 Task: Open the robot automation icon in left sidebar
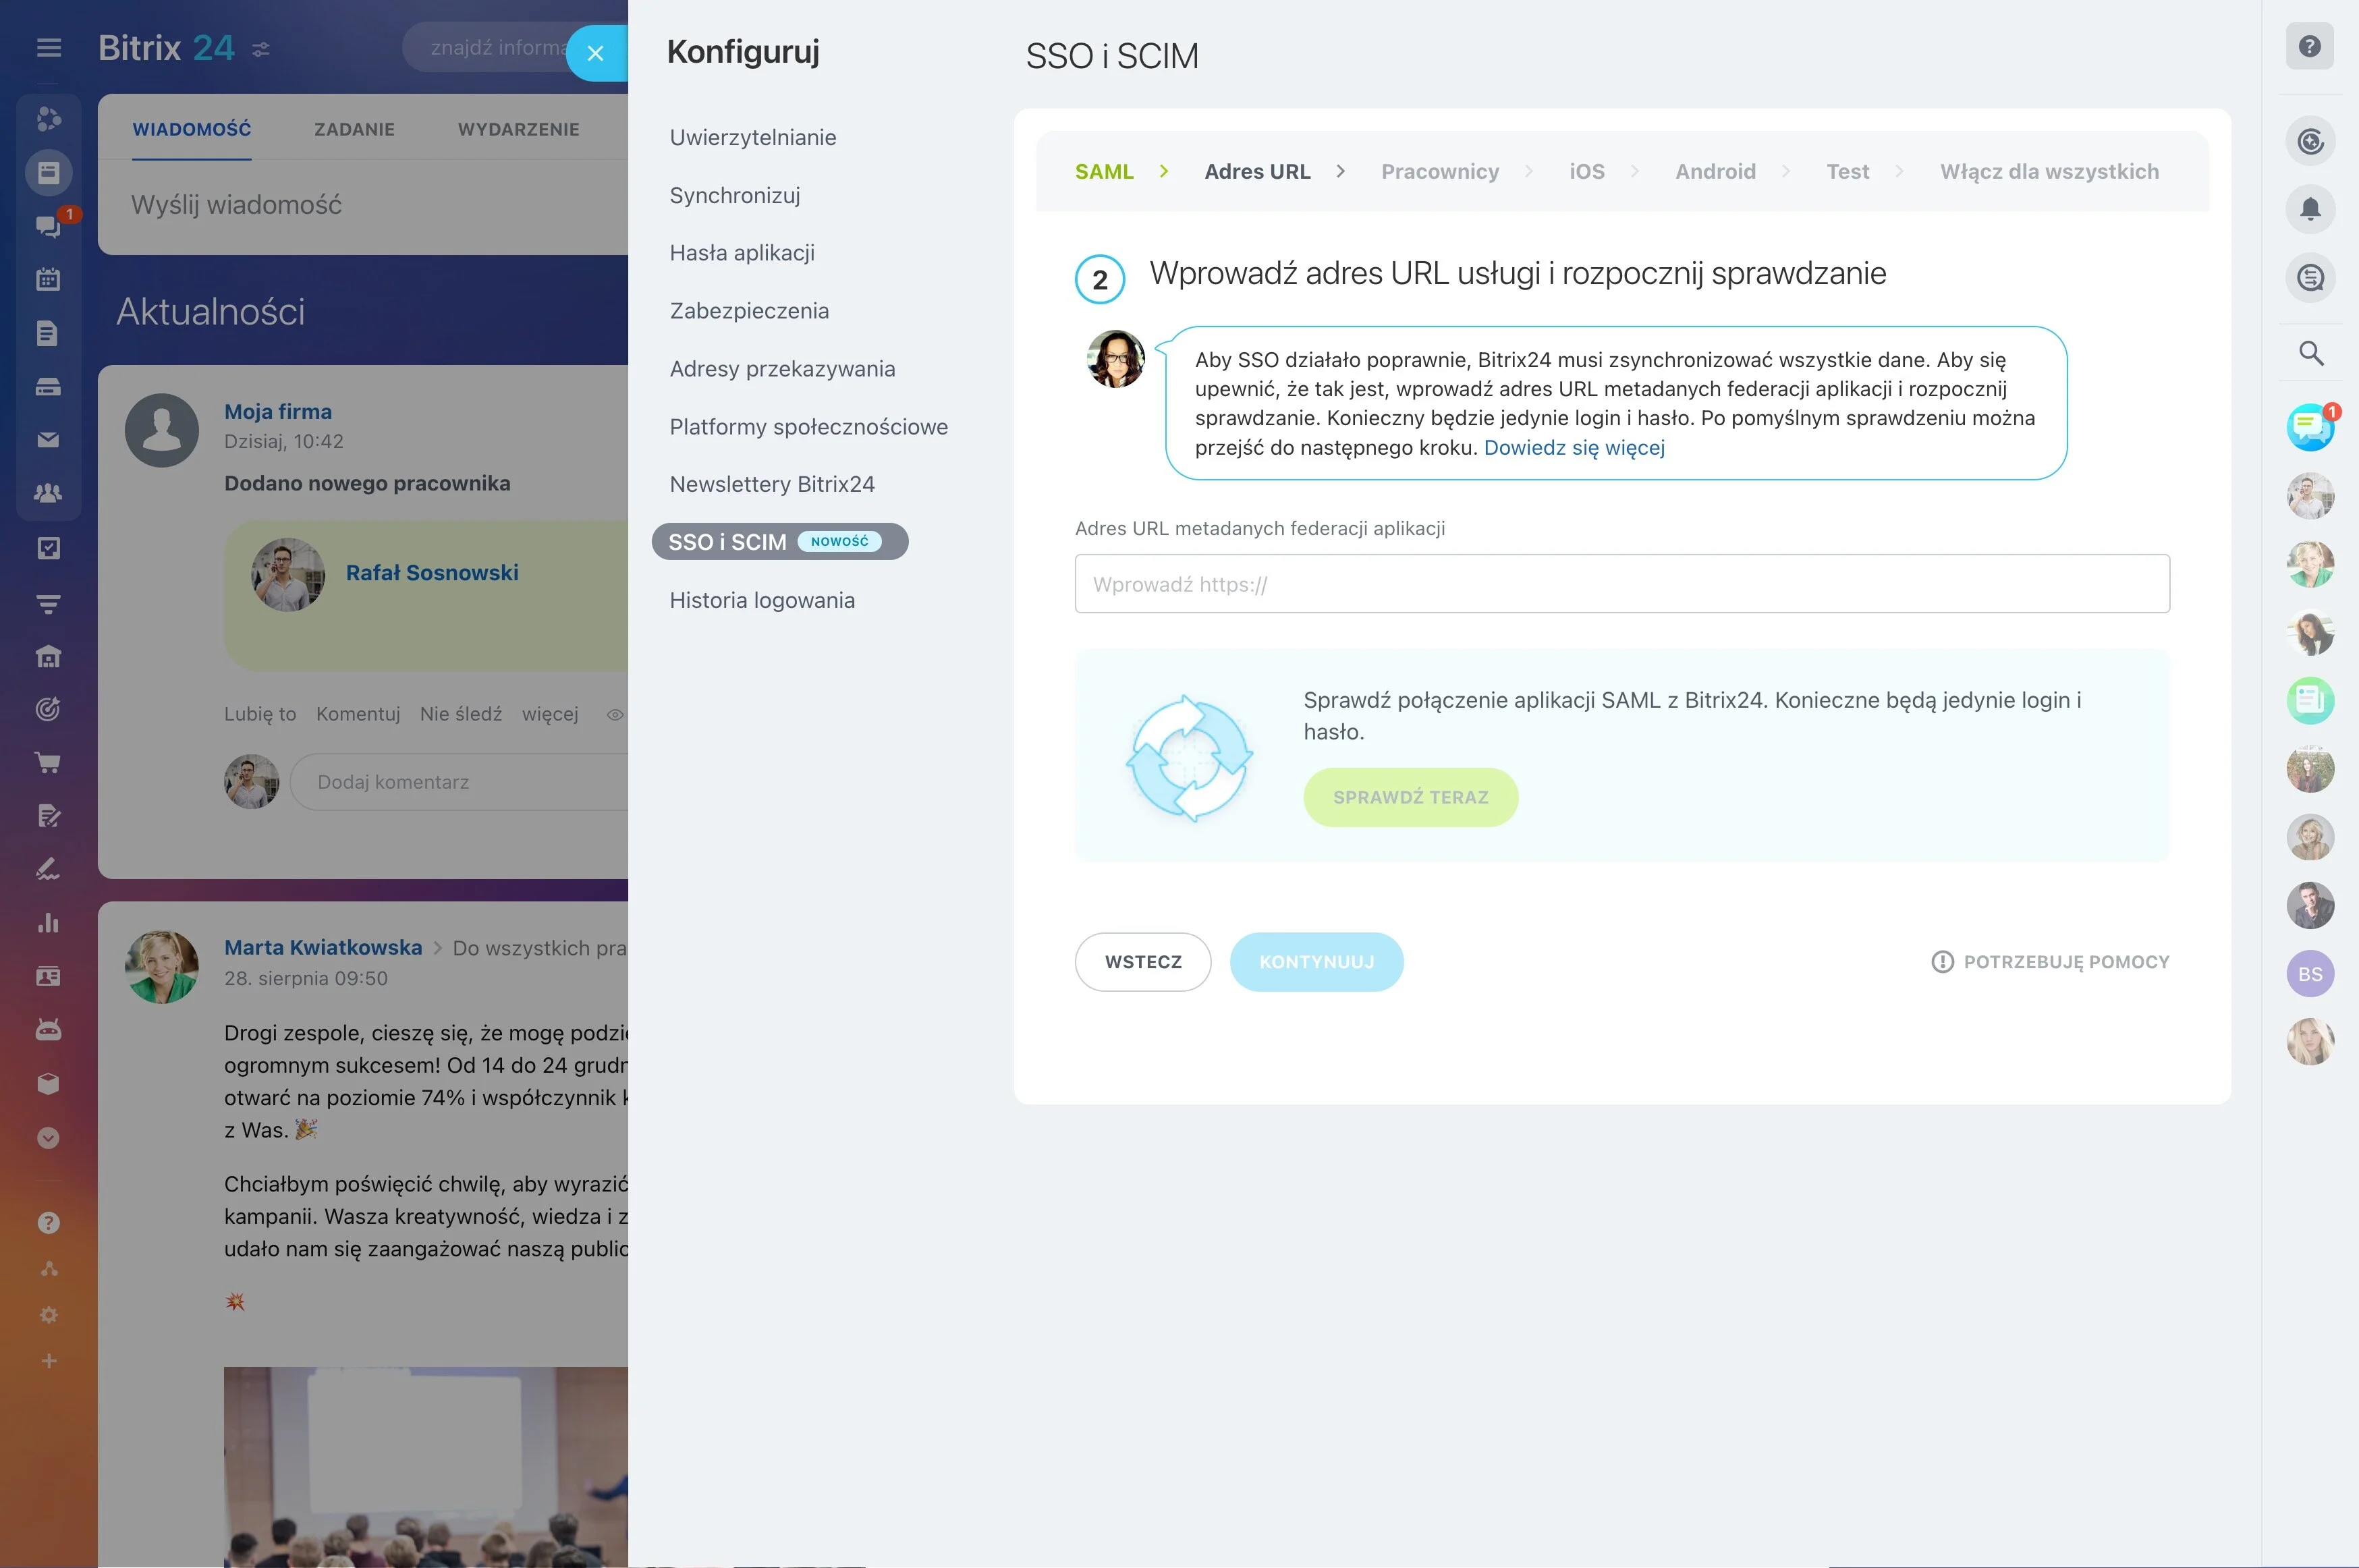pos(48,1030)
